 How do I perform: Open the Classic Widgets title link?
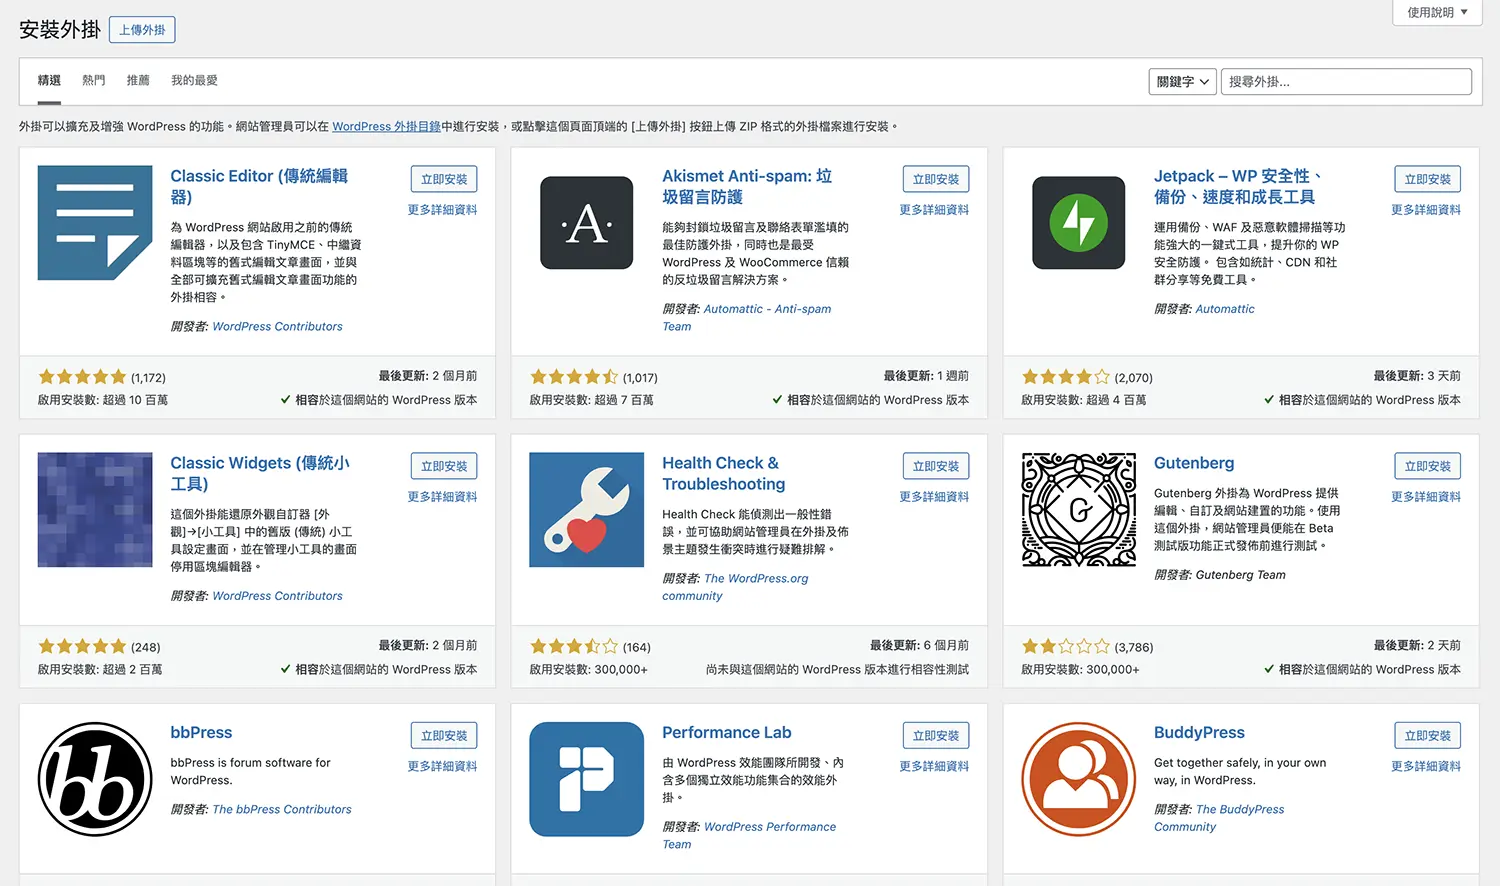point(260,473)
